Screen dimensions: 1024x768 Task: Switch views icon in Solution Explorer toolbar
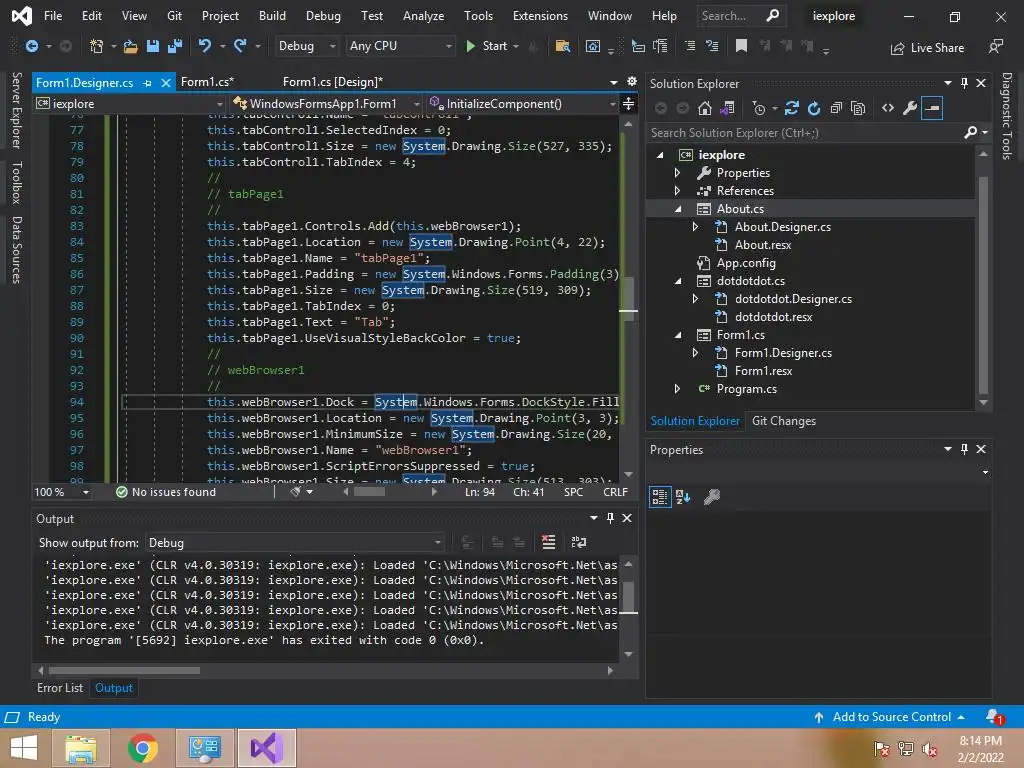tap(728, 108)
